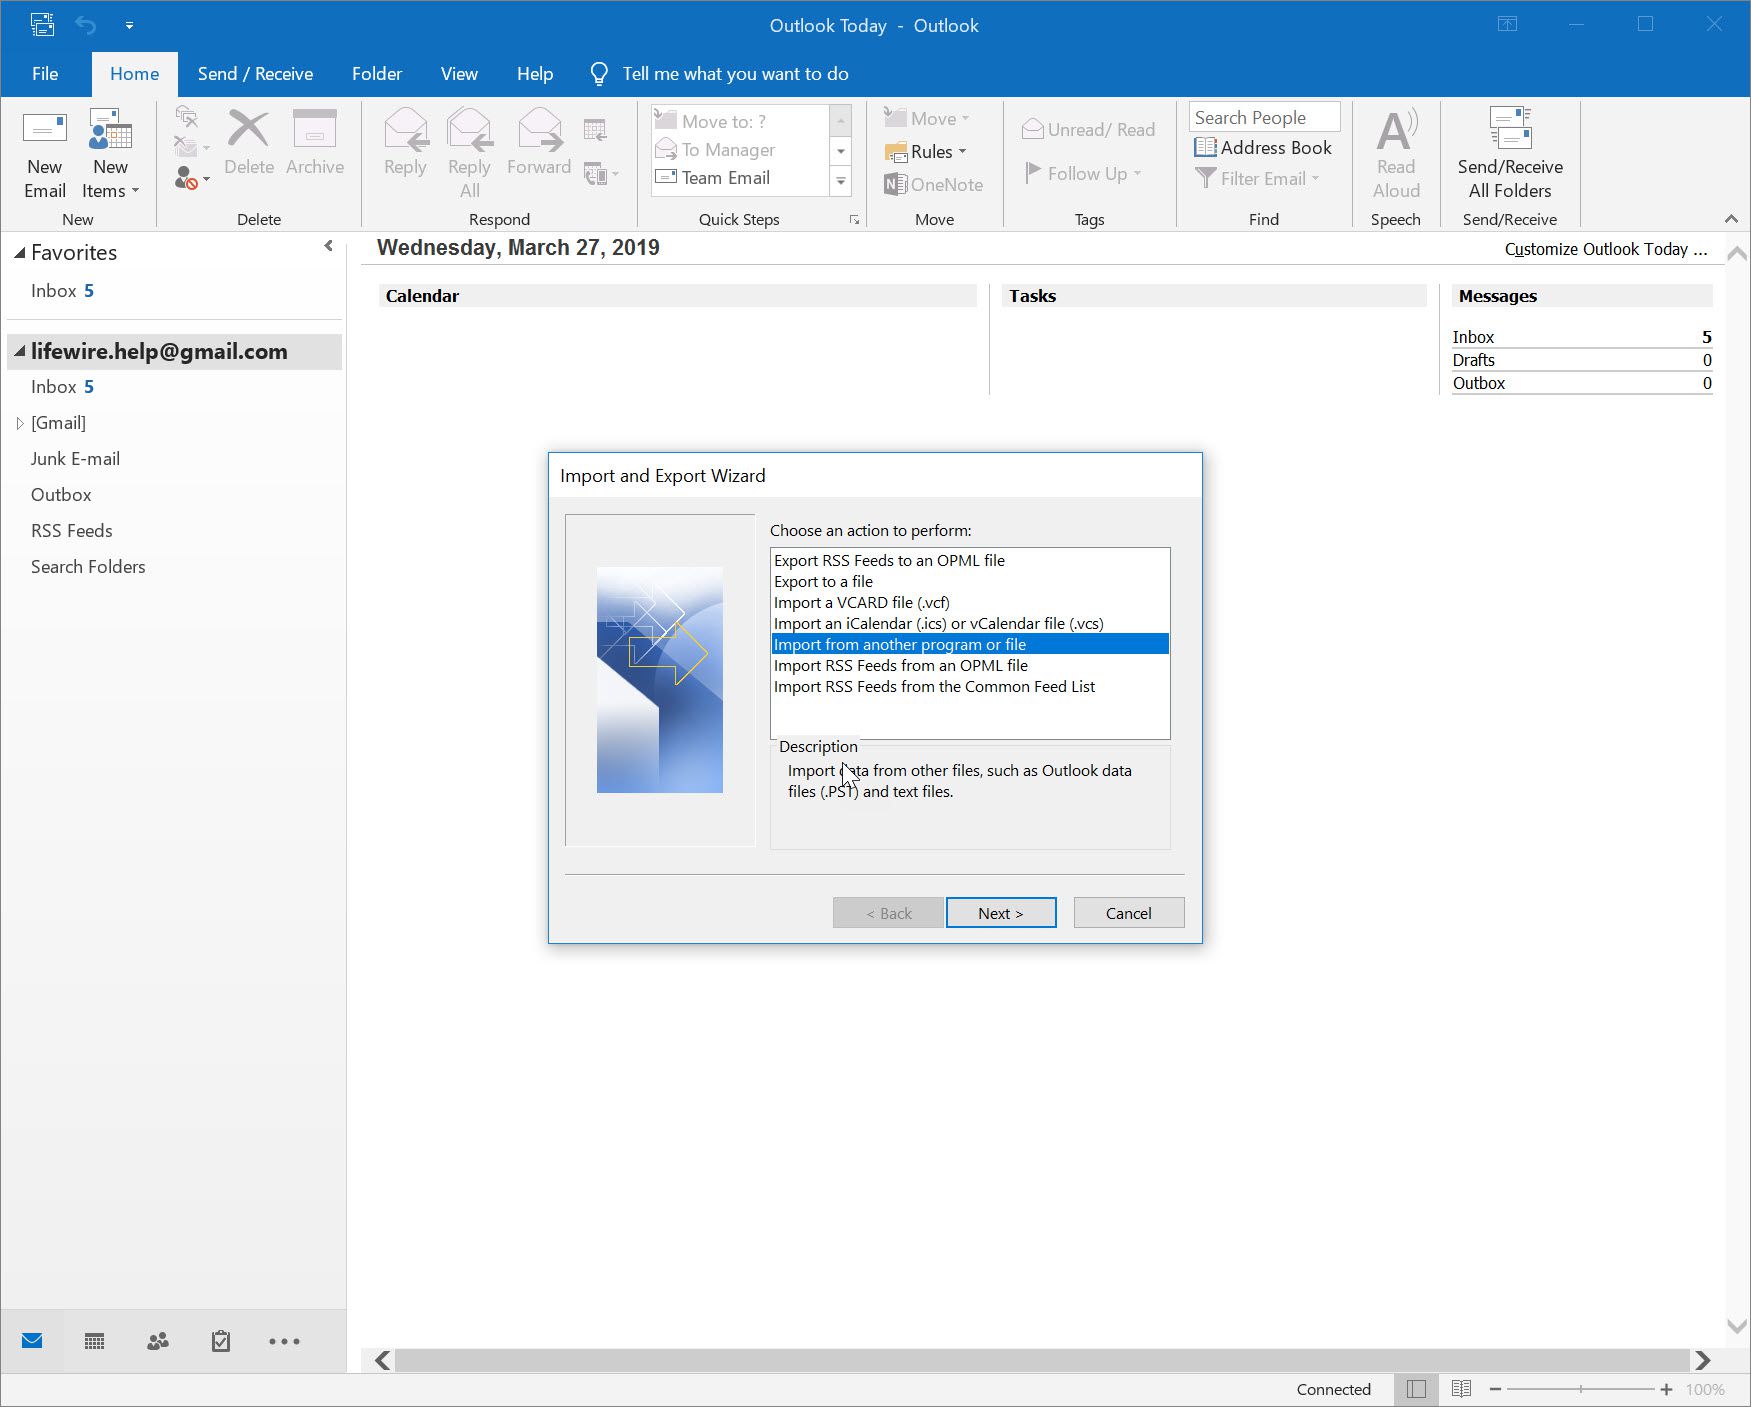Screen dimensions: 1751x1407
Task: Open the New Items menu
Action: 110,154
